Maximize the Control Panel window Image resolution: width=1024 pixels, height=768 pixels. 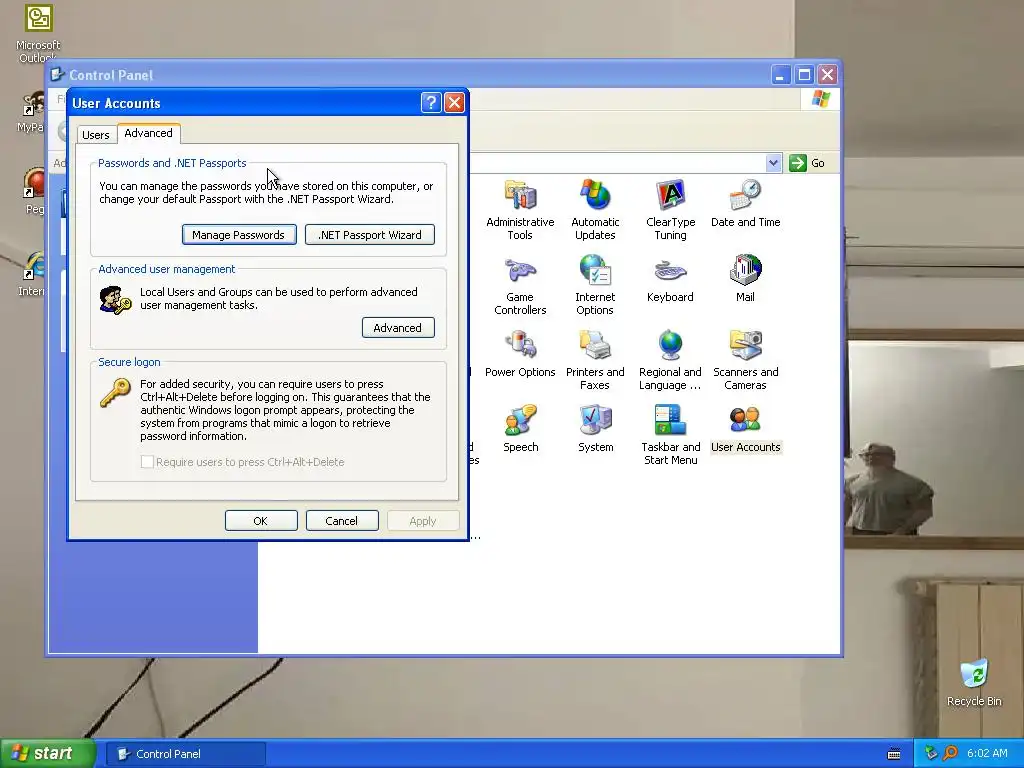804,74
